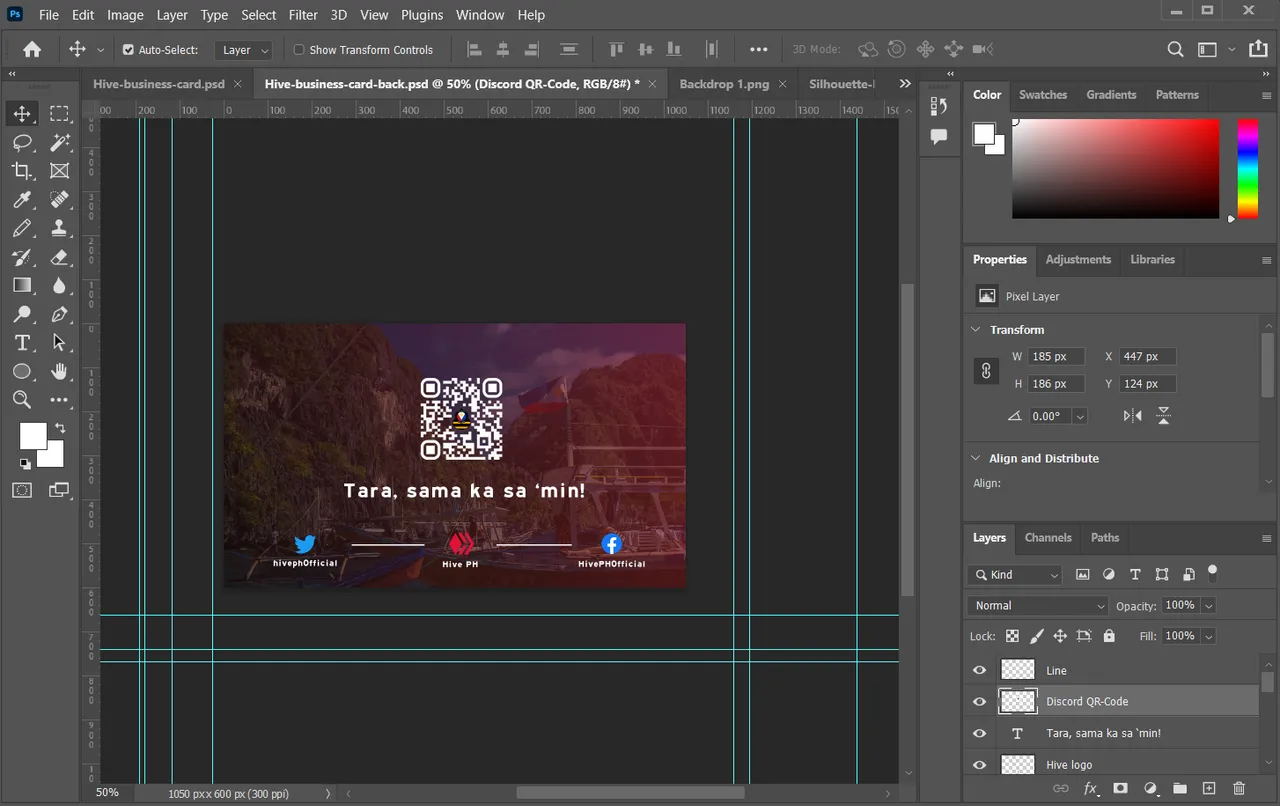Select the Zoom tool
The image size is (1280, 806).
[x=22, y=400]
